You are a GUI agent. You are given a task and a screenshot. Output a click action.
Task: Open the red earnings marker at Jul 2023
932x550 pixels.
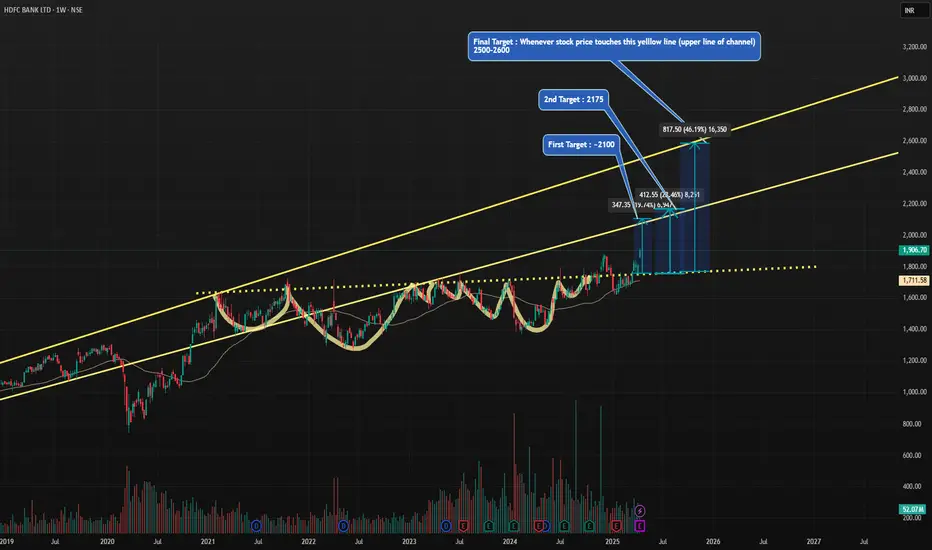pos(463,526)
